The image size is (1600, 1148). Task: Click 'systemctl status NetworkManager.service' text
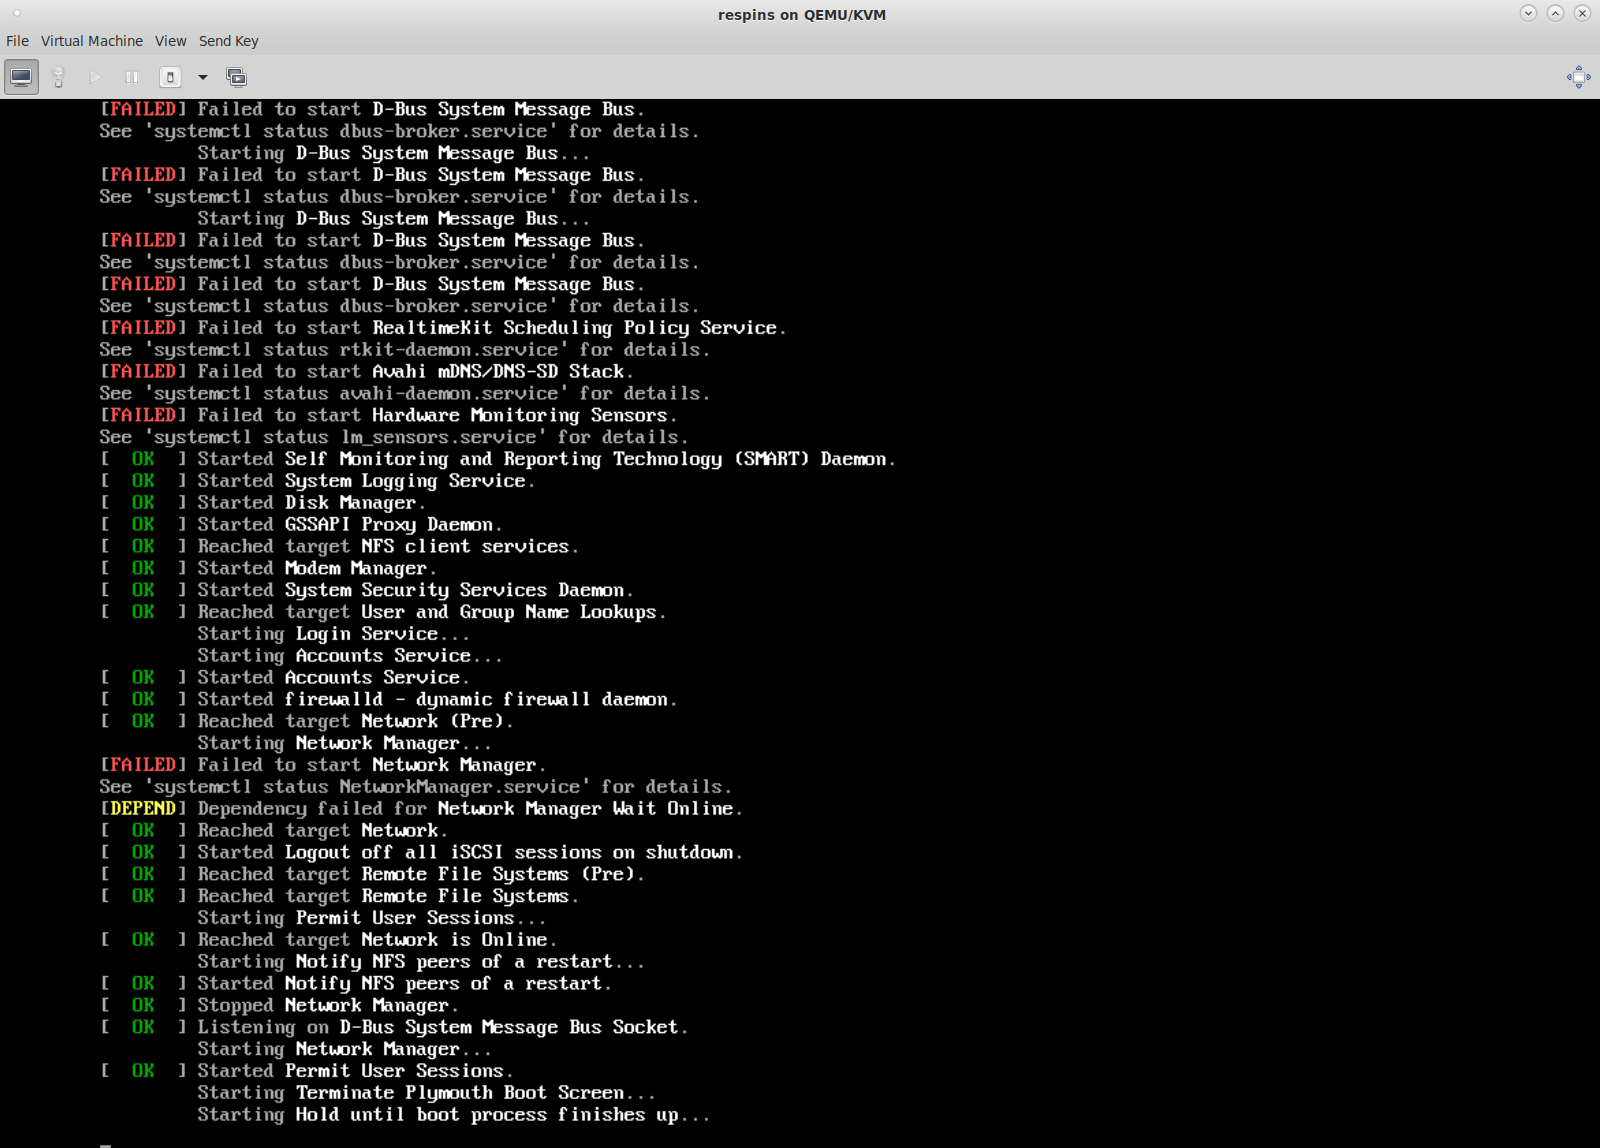pyautogui.click(x=368, y=787)
